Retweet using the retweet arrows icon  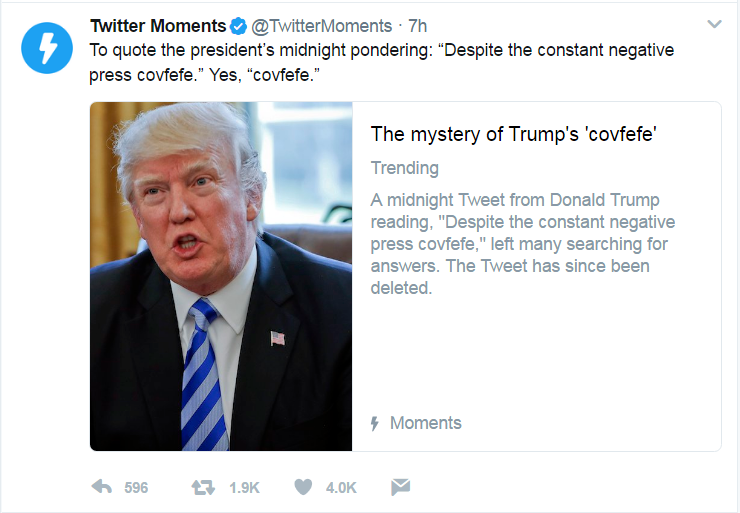point(203,487)
